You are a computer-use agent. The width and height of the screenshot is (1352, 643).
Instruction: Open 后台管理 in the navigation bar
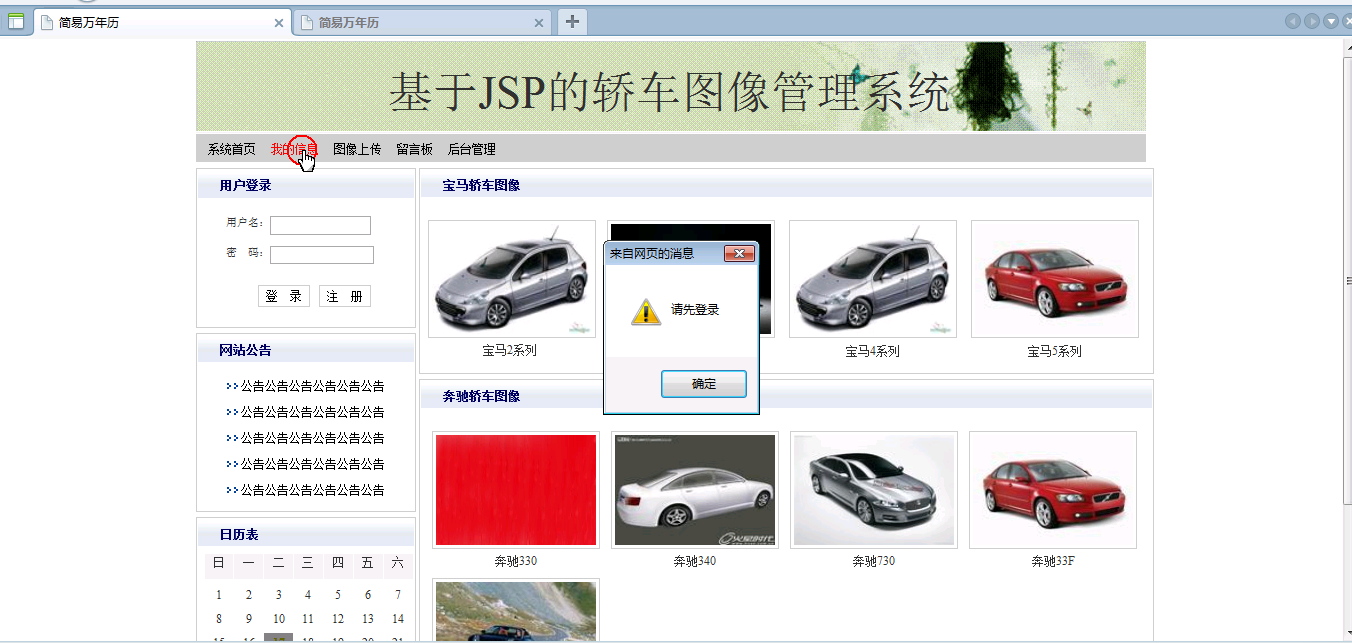[x=472, y=149]
